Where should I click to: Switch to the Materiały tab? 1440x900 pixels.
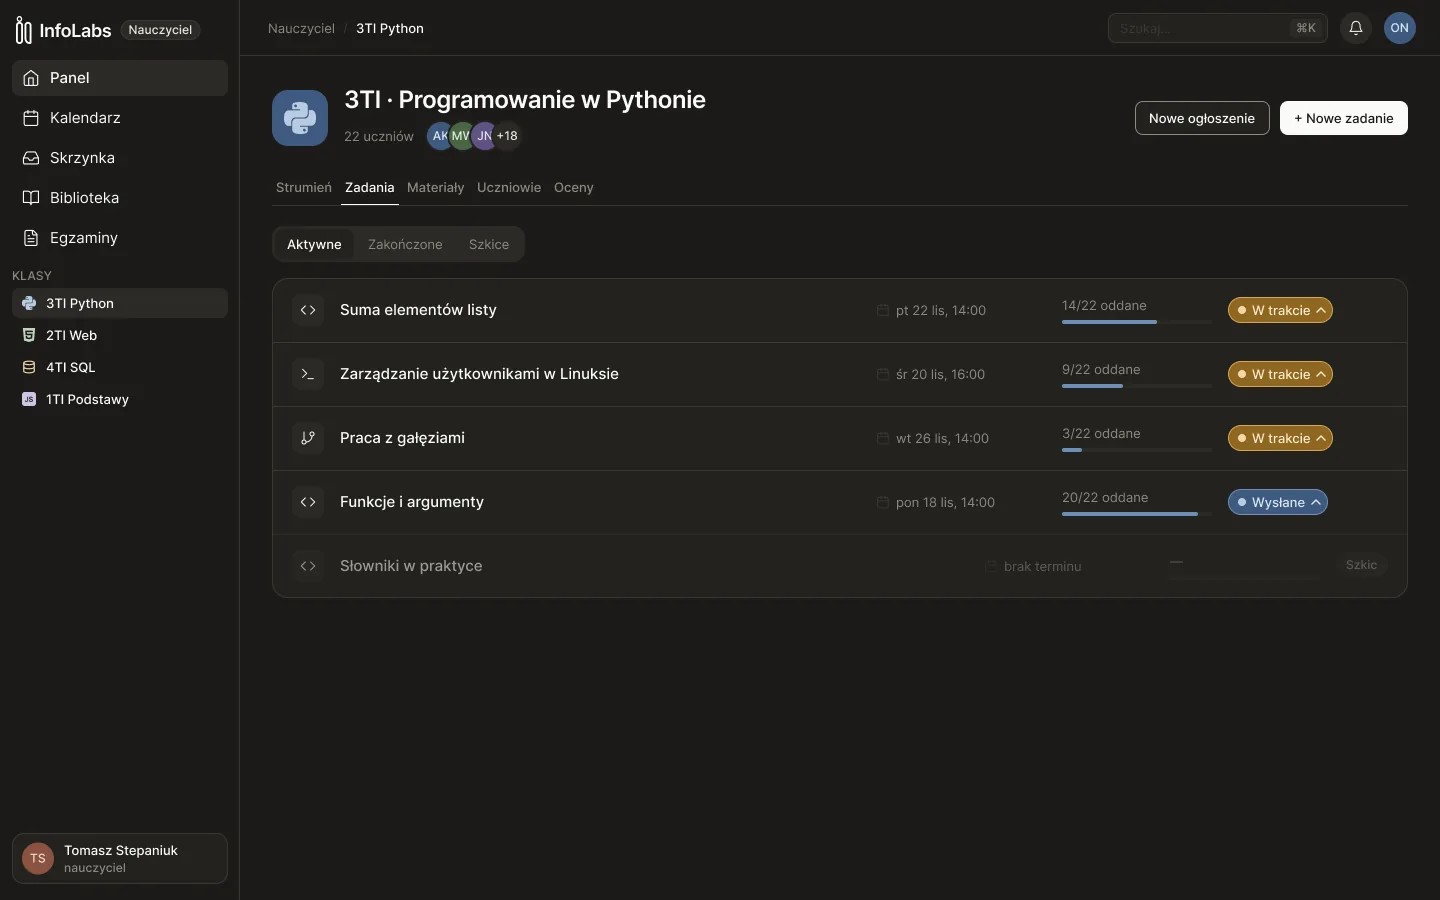click(435, 187)
